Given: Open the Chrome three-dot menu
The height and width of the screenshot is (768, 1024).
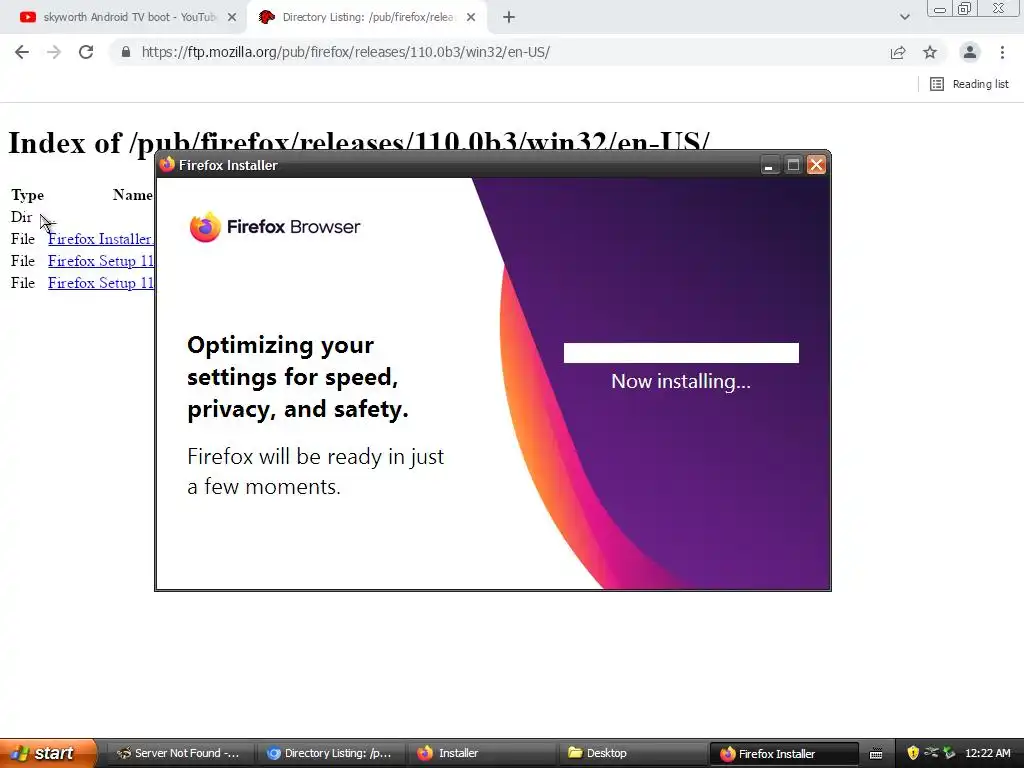Looking at the screenshot, I should coord(1002,52).
